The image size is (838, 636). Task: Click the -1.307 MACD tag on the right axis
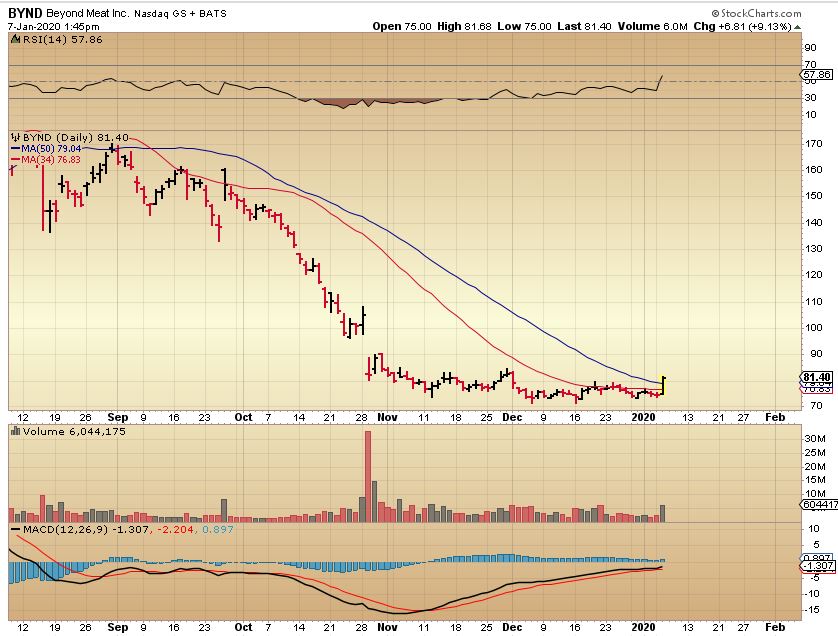coord(818,565)
